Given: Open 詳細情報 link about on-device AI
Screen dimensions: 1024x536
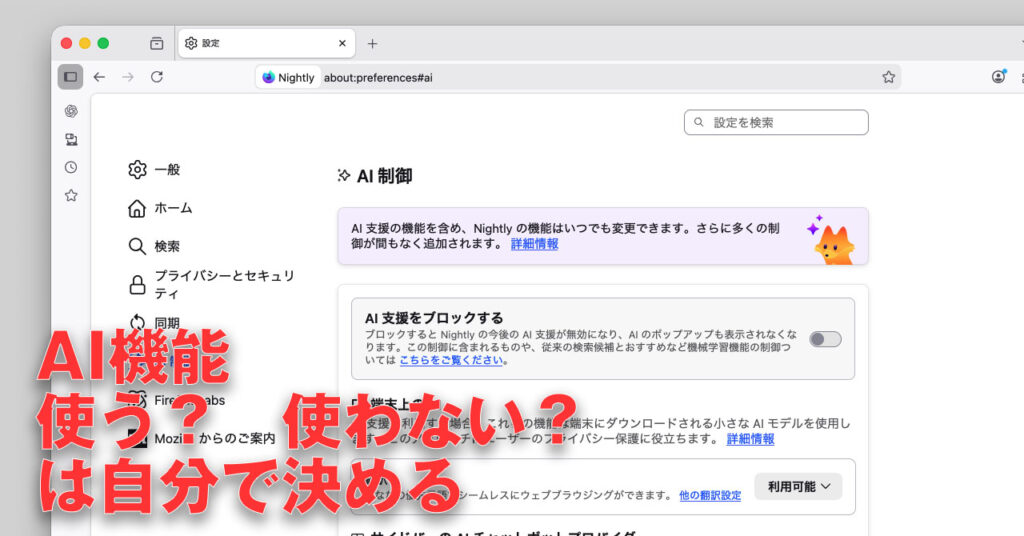Looking at the screenshot, I should pos(750,439).
